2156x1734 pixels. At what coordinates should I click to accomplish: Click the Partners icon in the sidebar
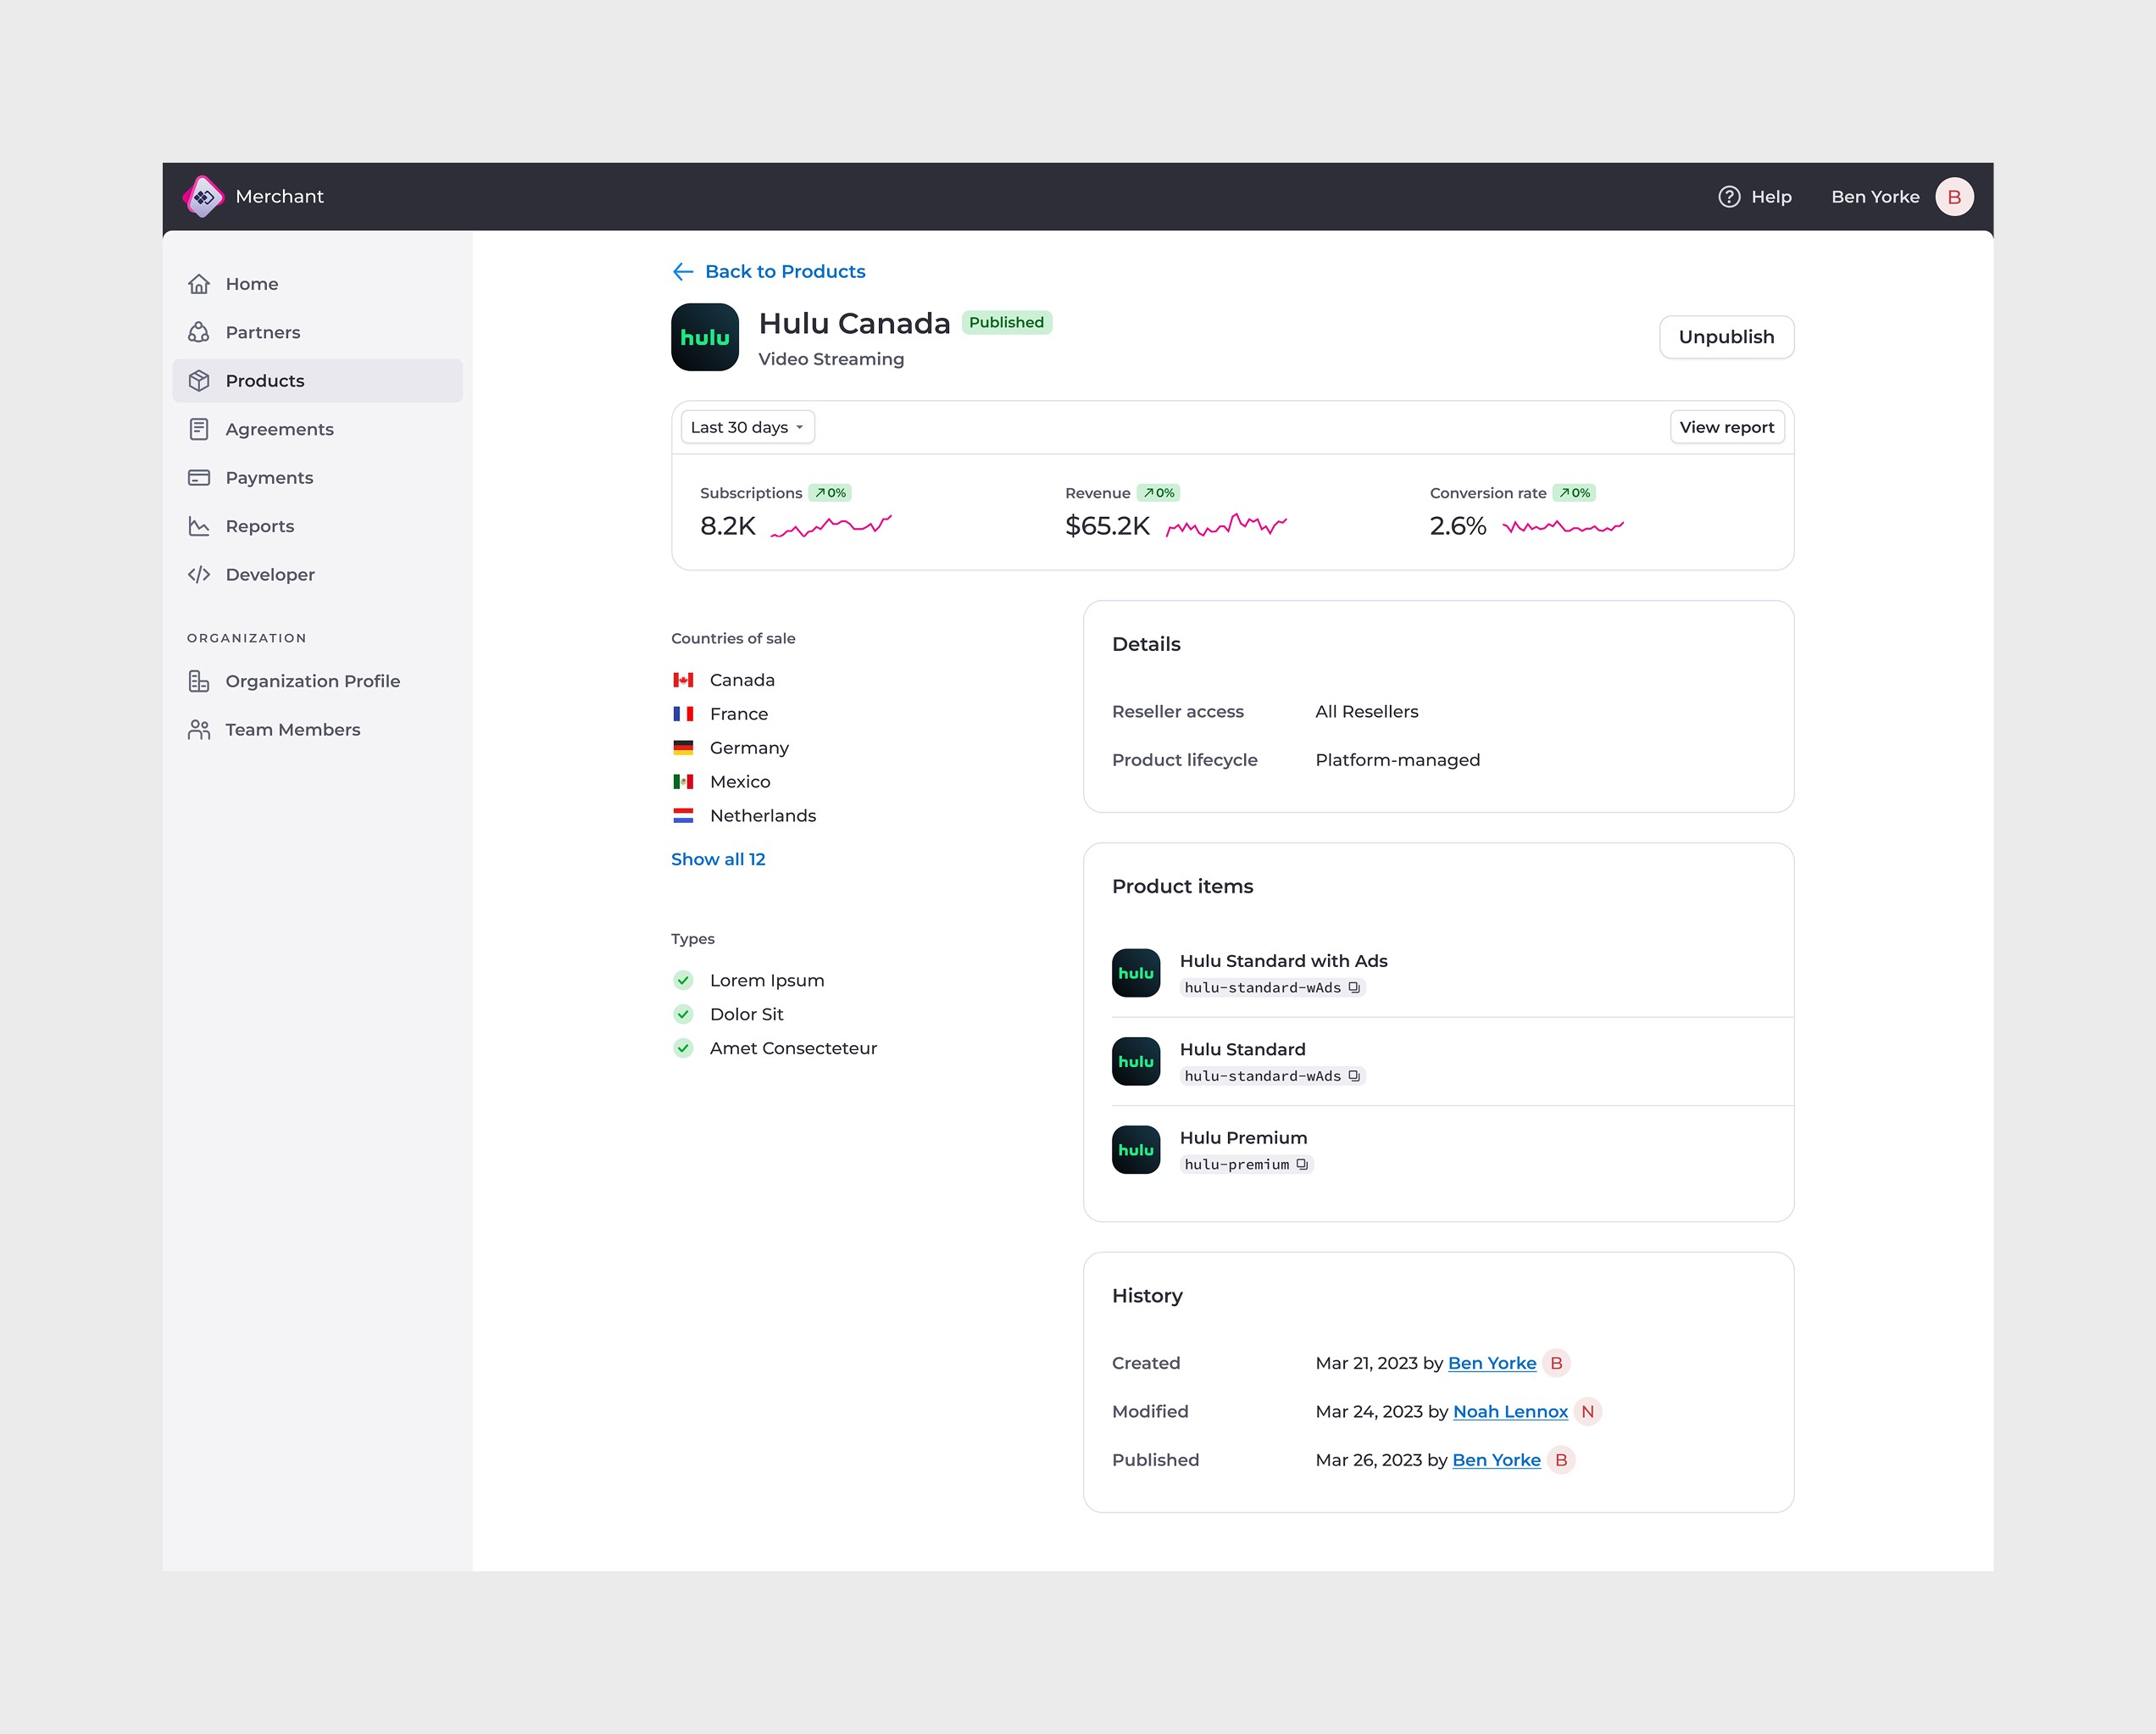199,331
